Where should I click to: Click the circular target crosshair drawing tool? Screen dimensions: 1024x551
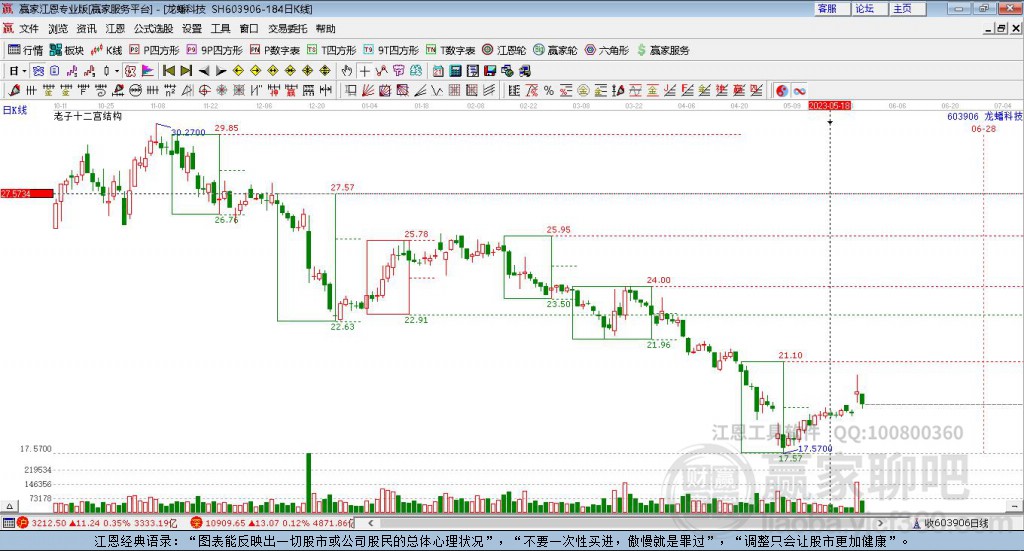click(x=204, y=91)
